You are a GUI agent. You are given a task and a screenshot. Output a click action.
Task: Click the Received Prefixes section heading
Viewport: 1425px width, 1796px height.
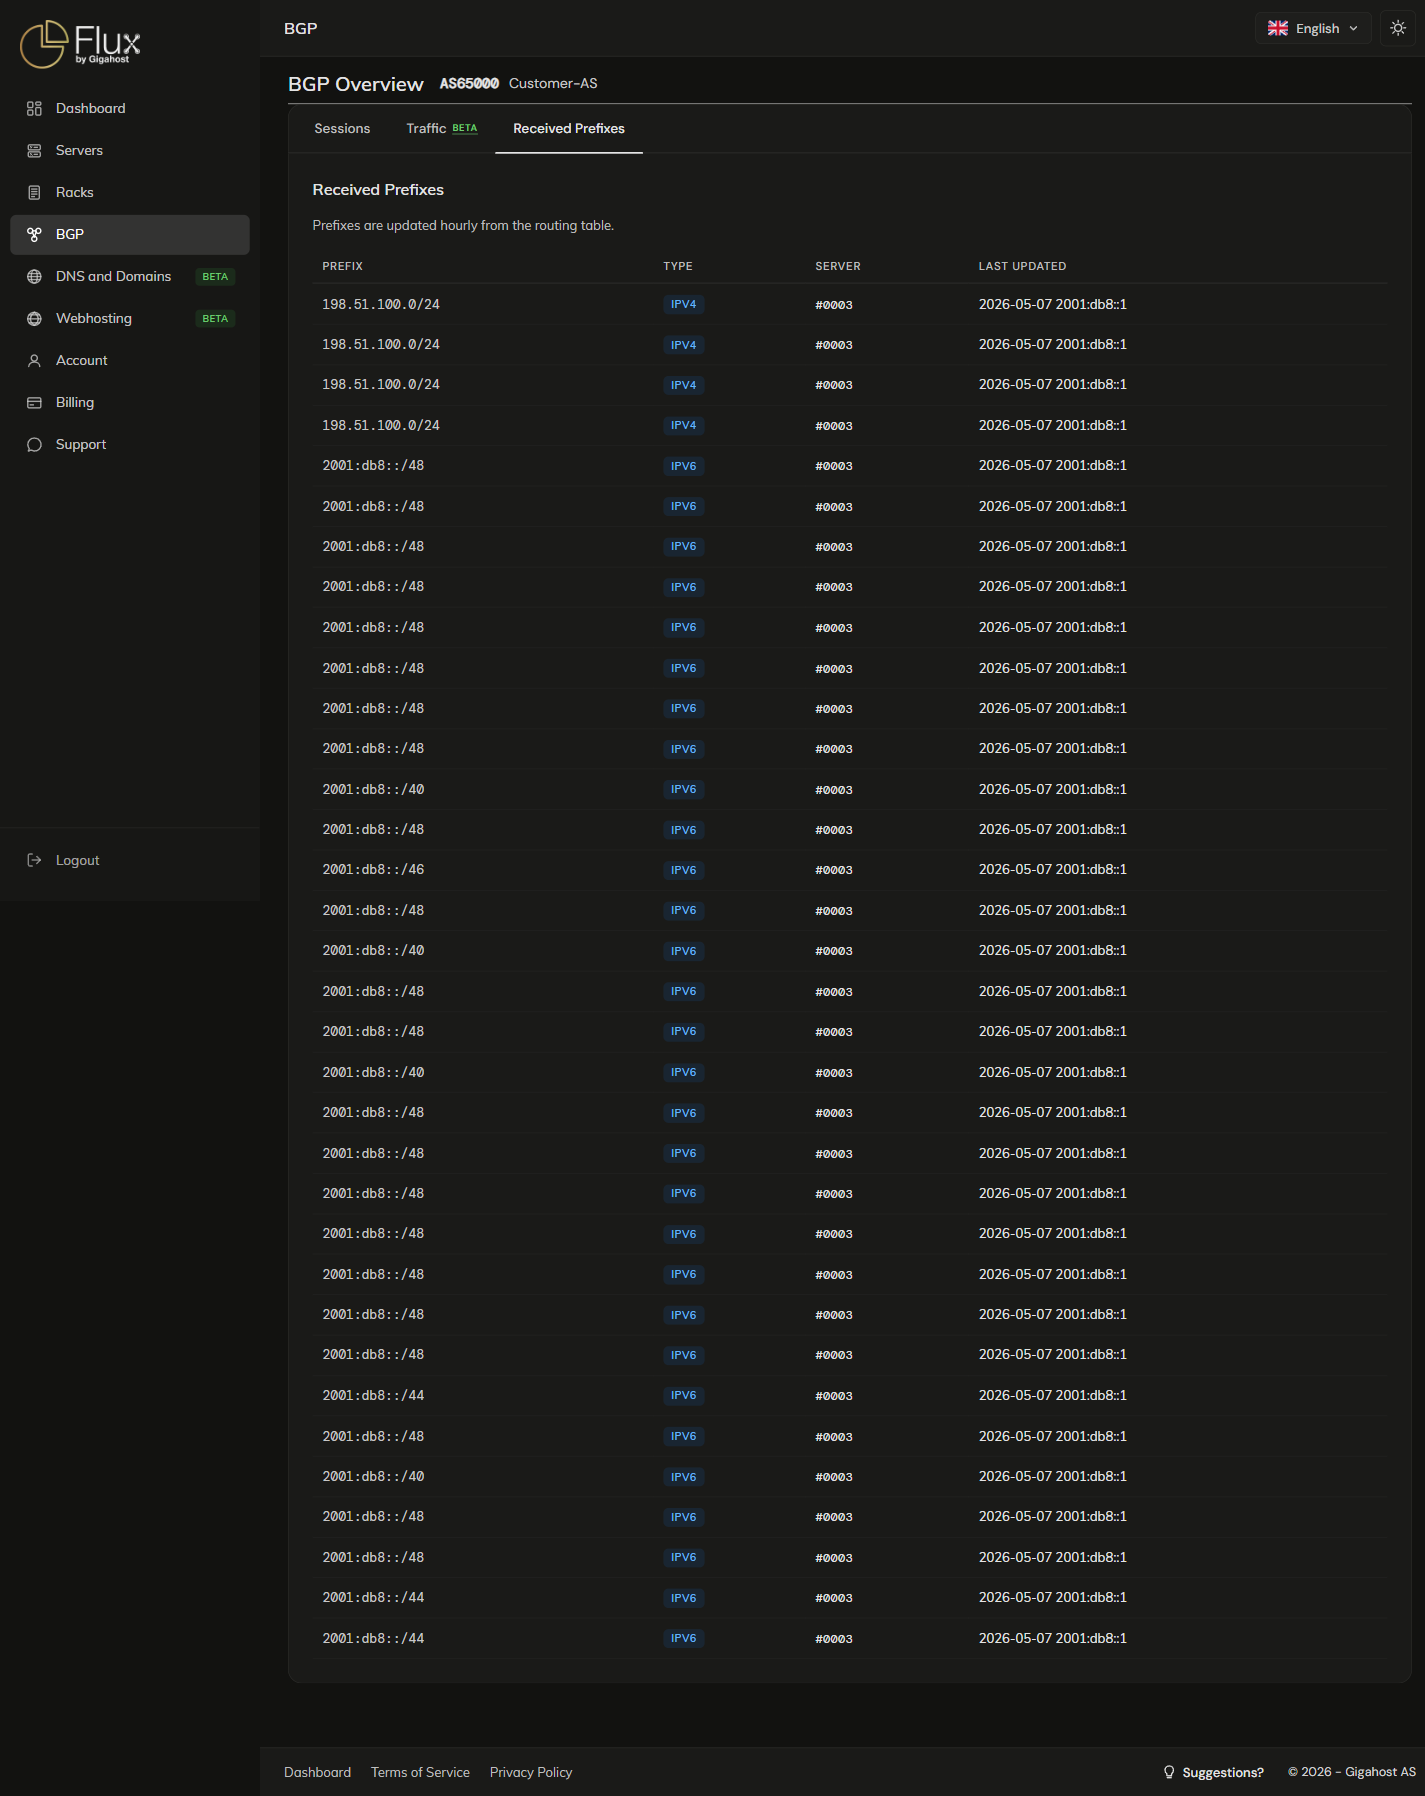click(x=378, y=190)
